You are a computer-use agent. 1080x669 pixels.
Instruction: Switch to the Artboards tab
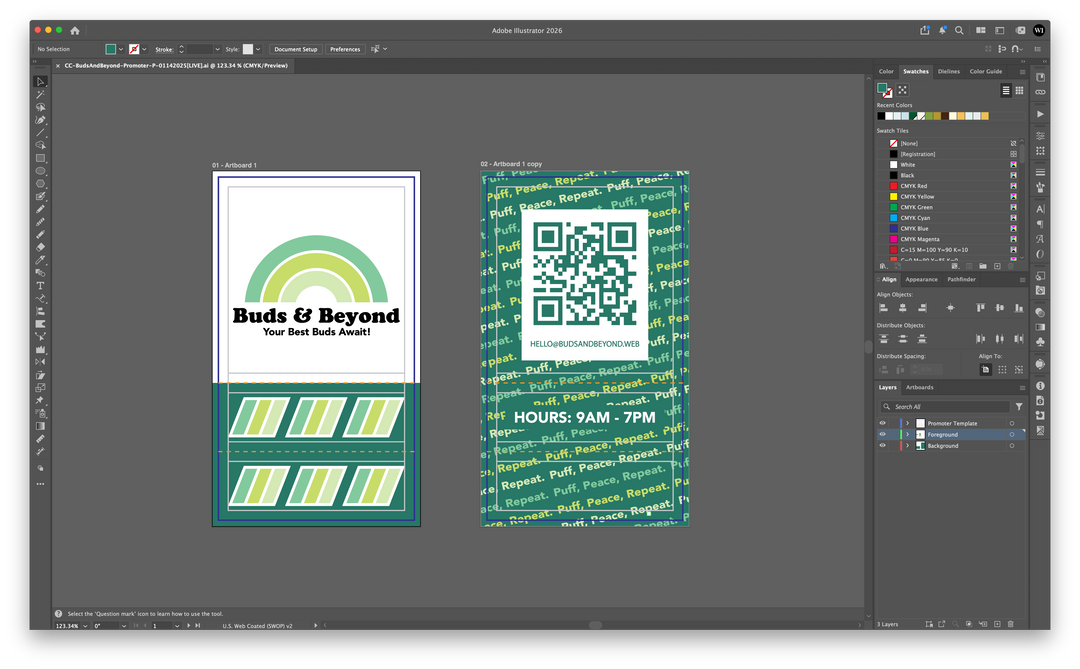tap(920, 387)
